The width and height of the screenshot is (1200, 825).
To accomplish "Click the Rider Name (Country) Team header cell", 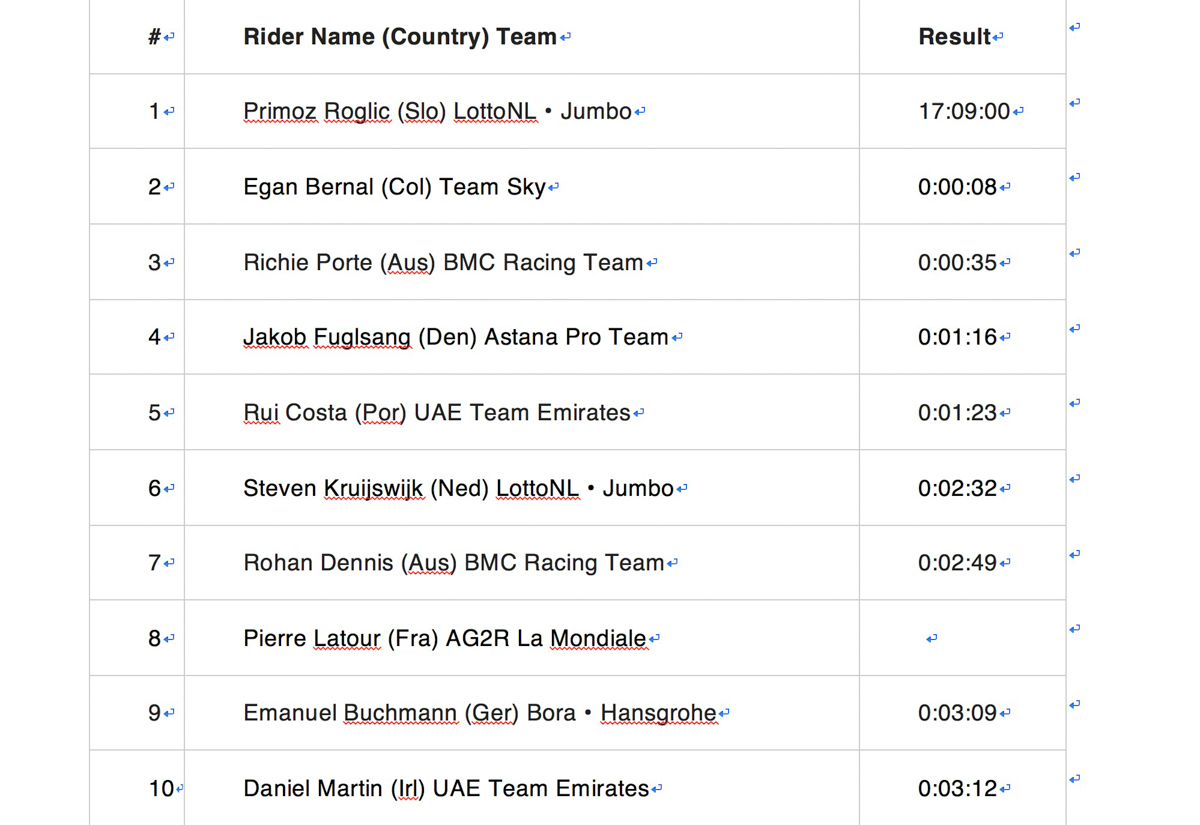I will coord(521,37).
